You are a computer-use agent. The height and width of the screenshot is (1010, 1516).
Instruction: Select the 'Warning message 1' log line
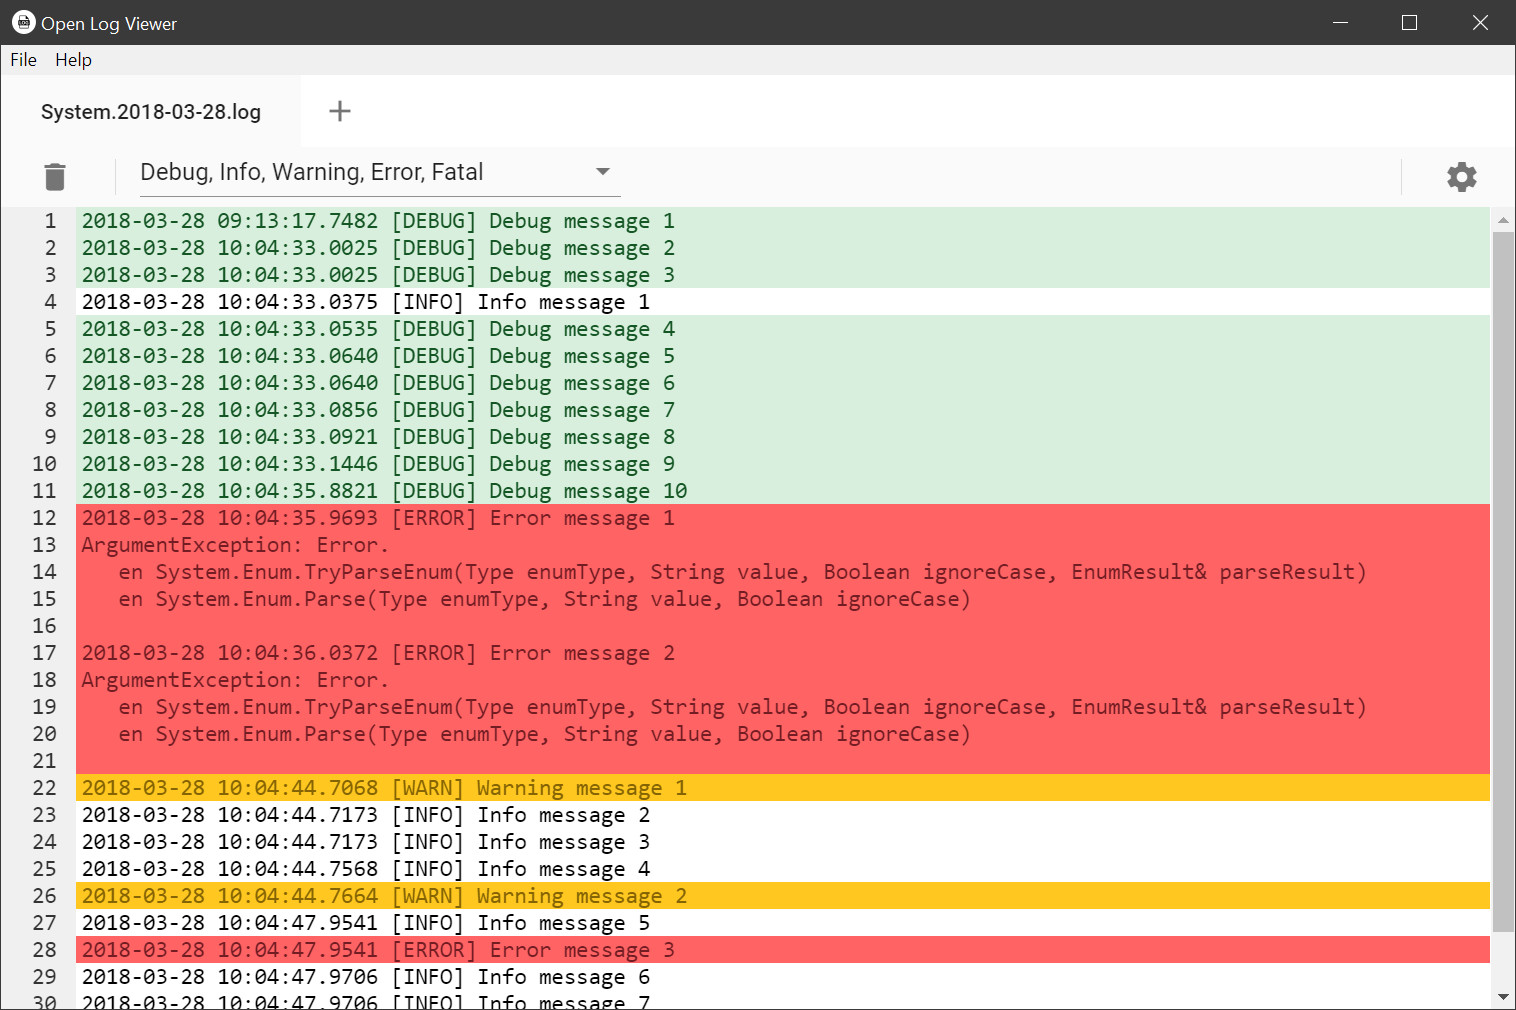click(783, 788)
